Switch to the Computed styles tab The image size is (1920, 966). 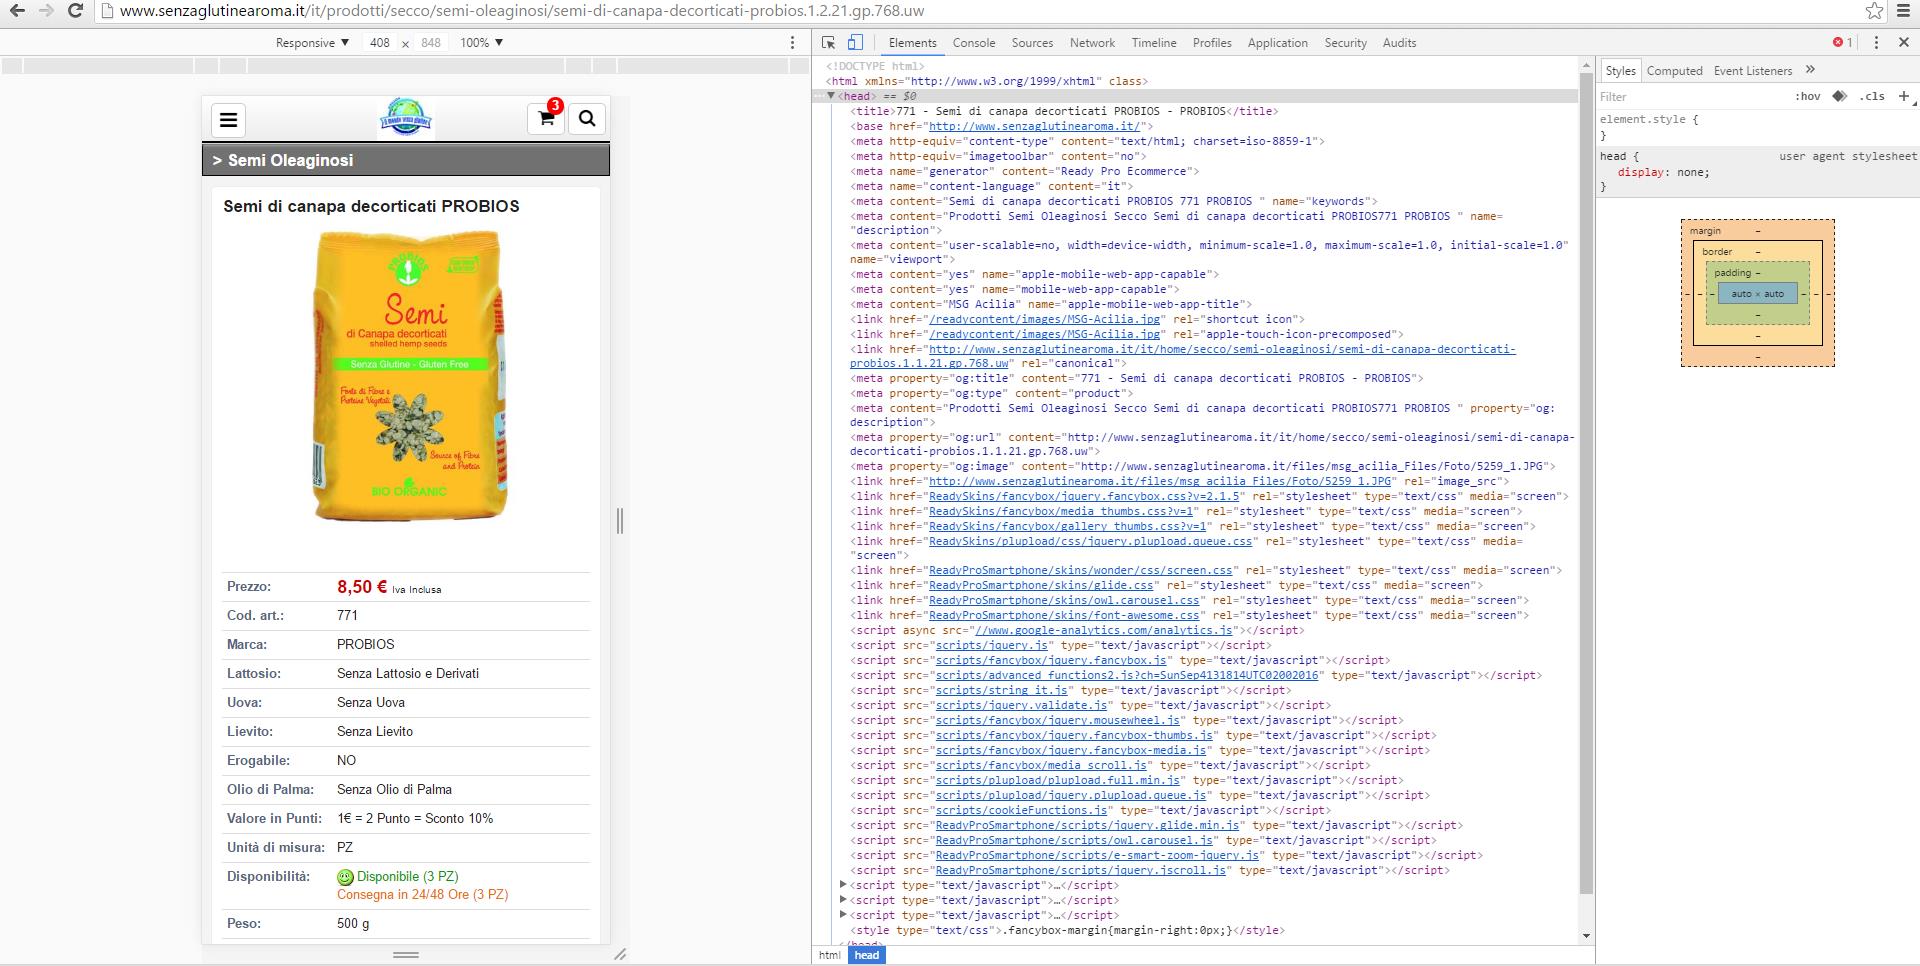coord(1674,71)
